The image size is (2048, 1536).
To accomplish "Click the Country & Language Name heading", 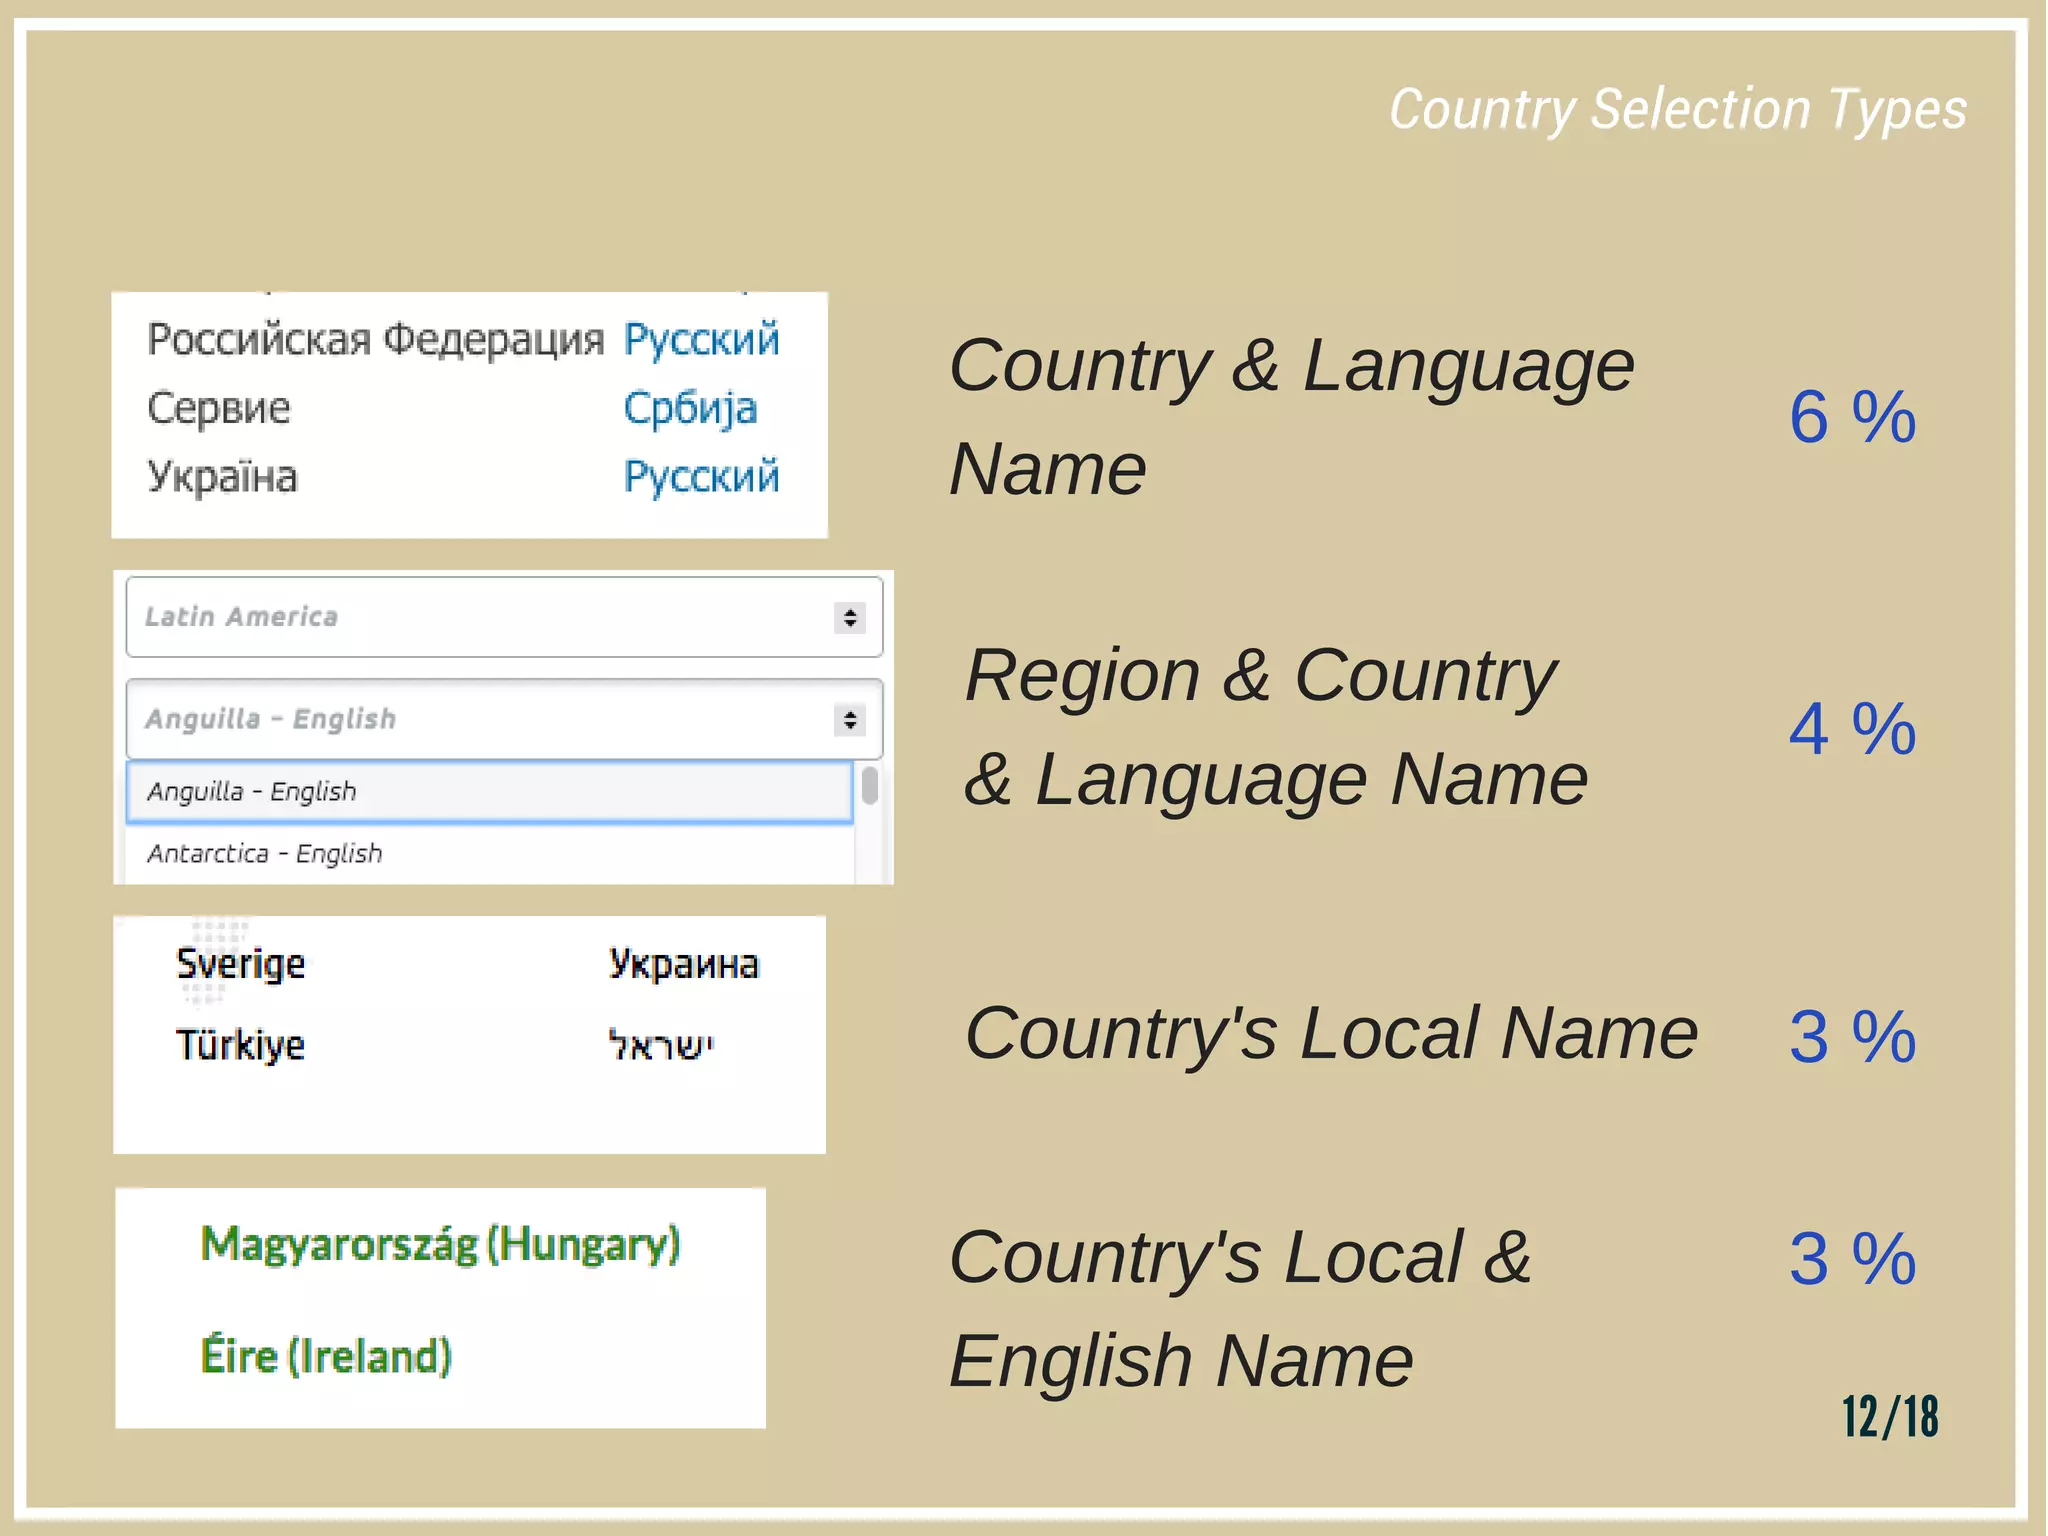I will (x=1292, y=416).
